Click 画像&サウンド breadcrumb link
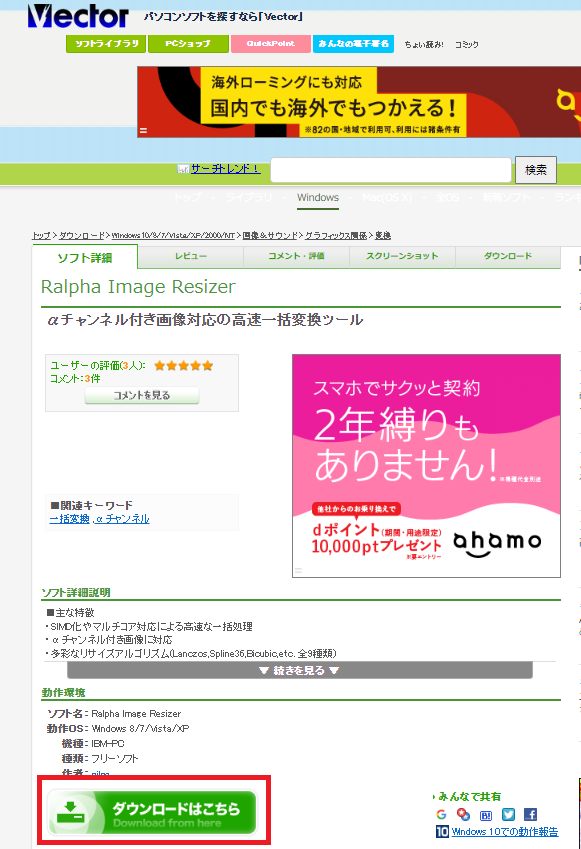Viewport: 581px width, 849px height. point(270,236)
